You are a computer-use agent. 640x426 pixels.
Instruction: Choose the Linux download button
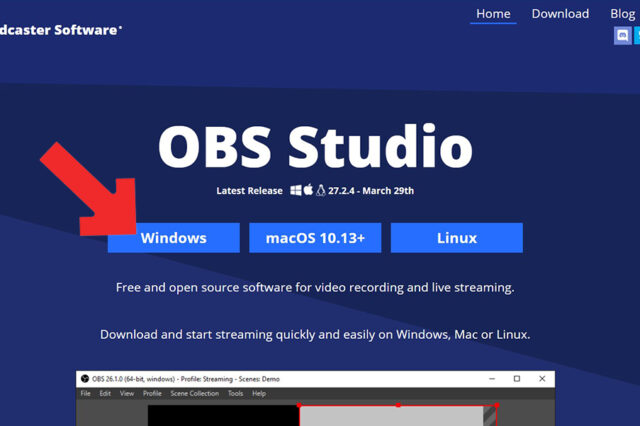[x=457, y=238]
